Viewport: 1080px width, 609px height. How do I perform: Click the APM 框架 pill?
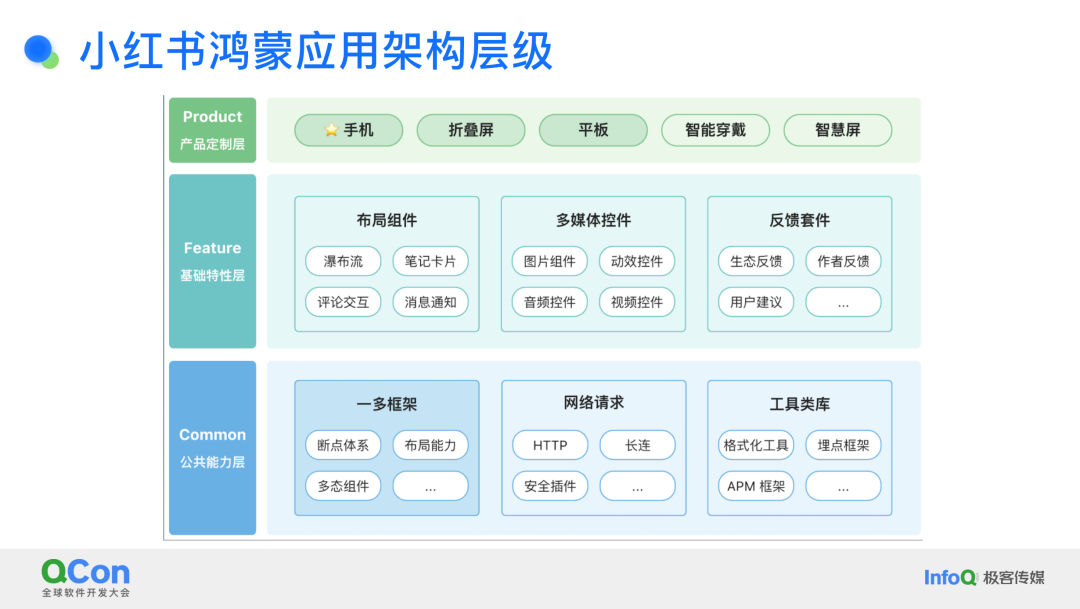tap(756, 486)
